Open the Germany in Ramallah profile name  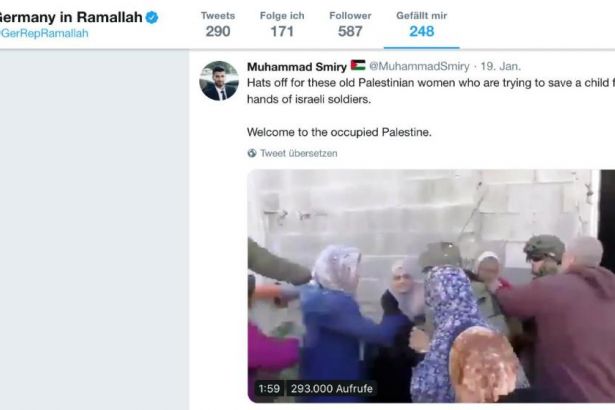(68, 17)
